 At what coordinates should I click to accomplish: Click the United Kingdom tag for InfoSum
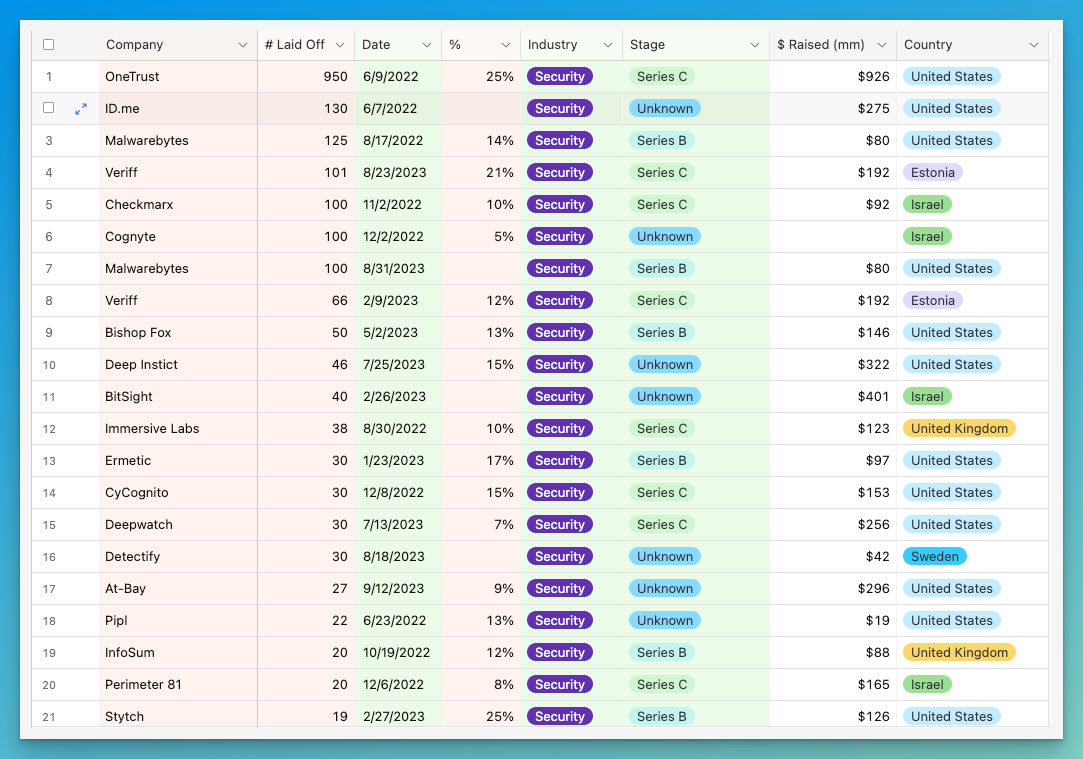click(959, 653)
